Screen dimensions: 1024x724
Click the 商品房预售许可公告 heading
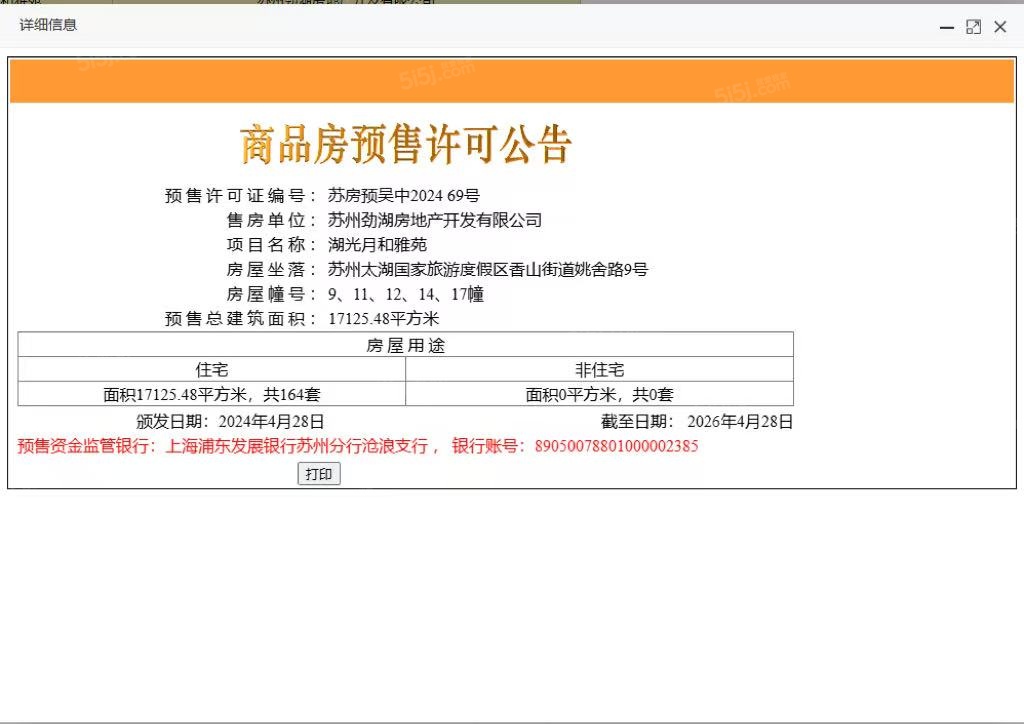406,145
